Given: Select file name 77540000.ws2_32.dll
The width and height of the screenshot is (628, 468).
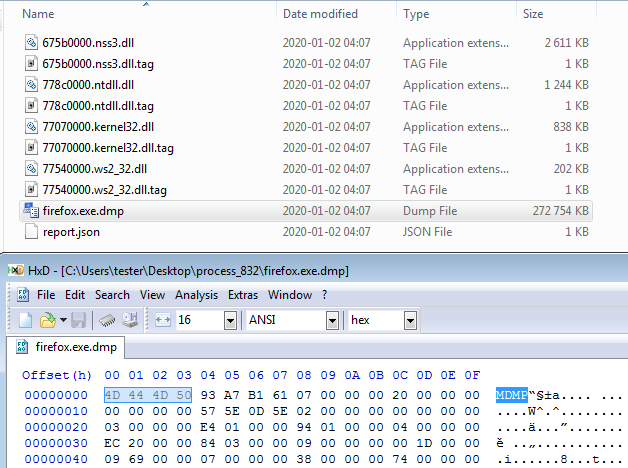Looking at the screenshot, I should tap(95, 169).
